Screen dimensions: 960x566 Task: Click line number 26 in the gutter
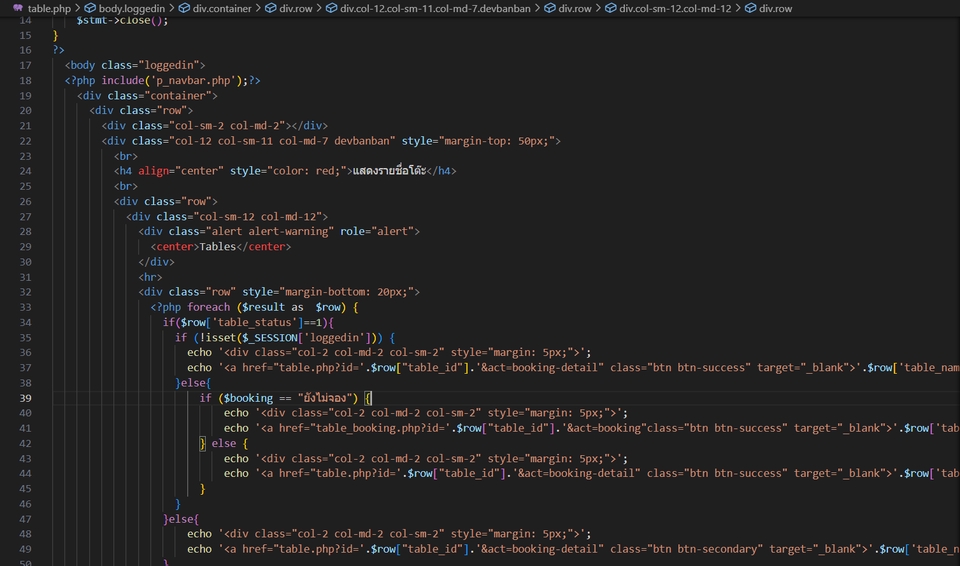(25, 202)
